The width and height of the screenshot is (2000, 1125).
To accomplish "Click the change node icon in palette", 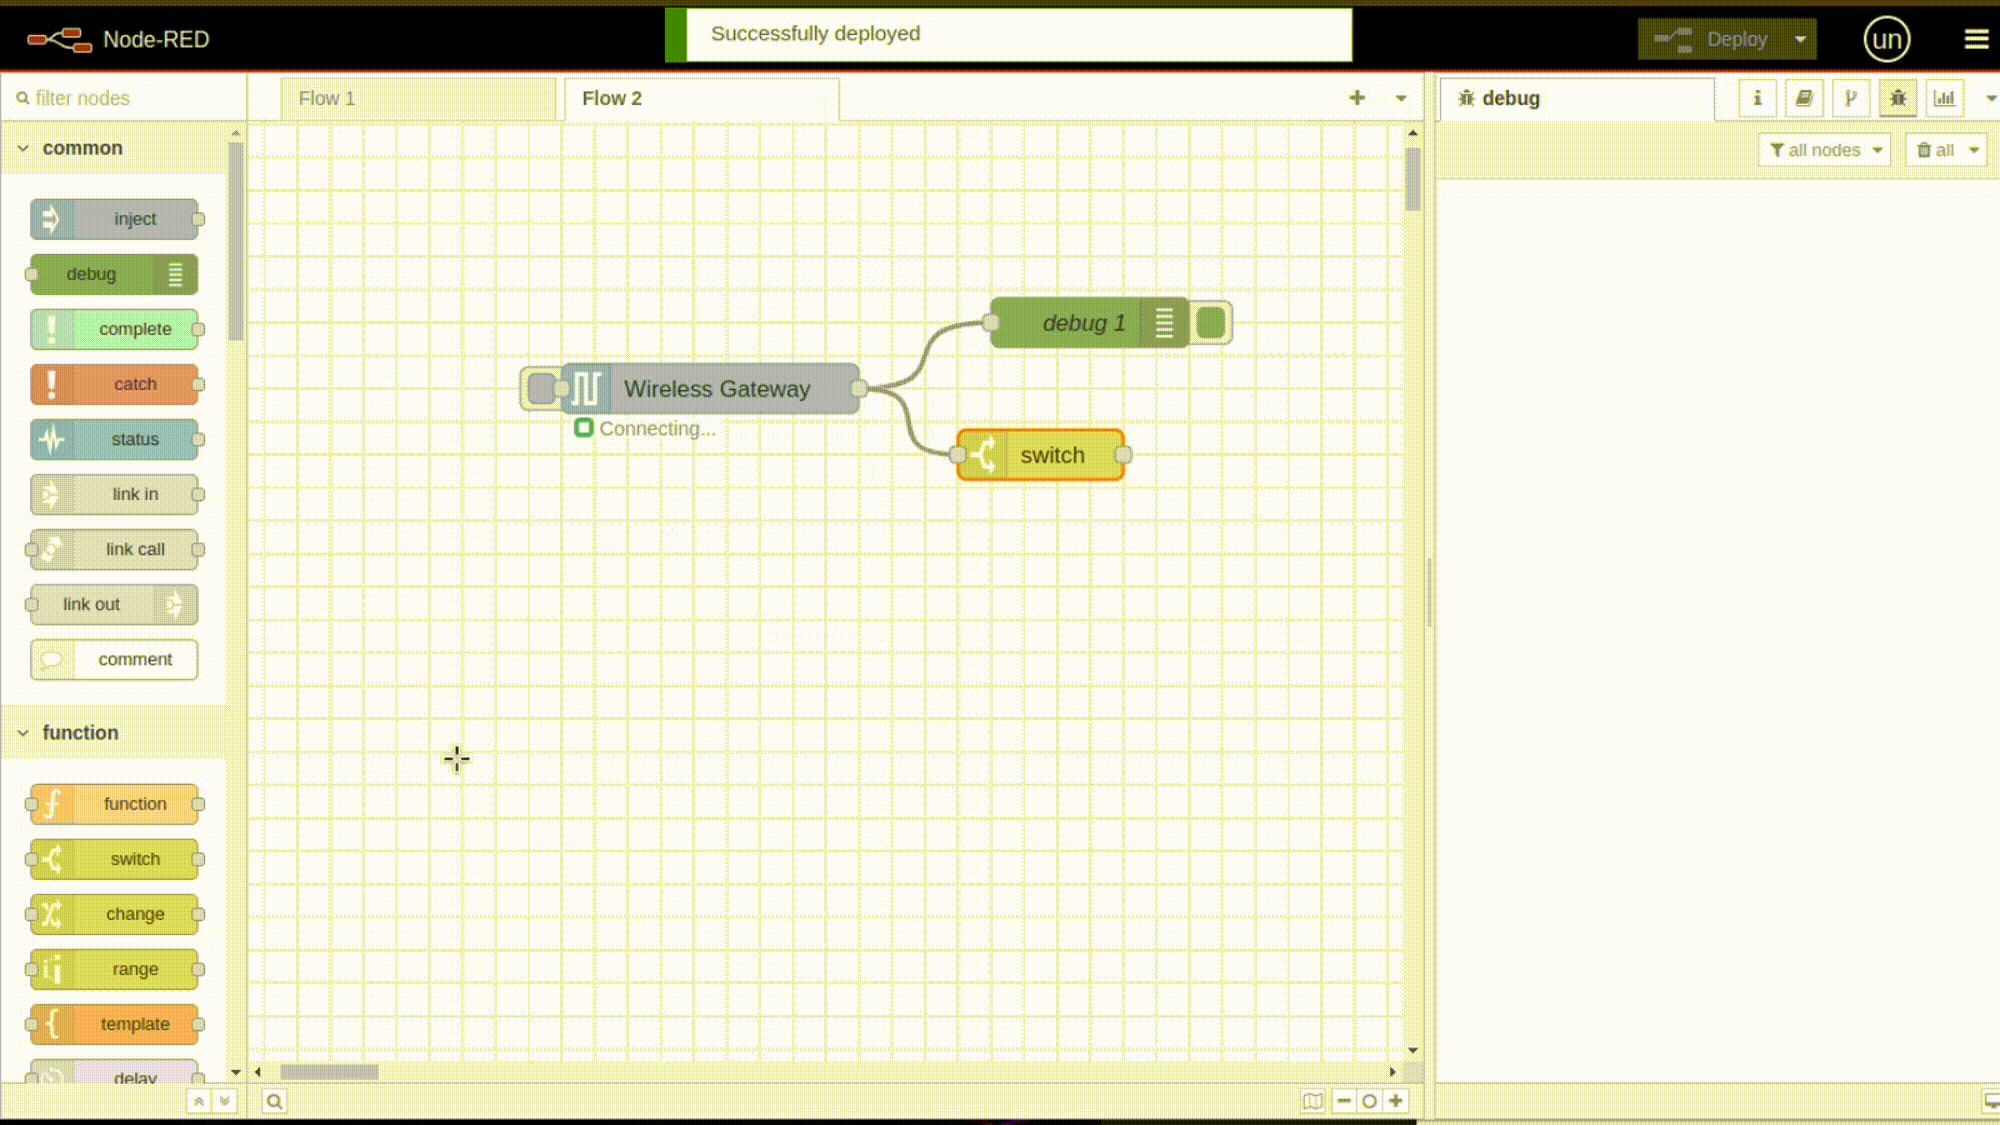I will (x=51, y=913).
